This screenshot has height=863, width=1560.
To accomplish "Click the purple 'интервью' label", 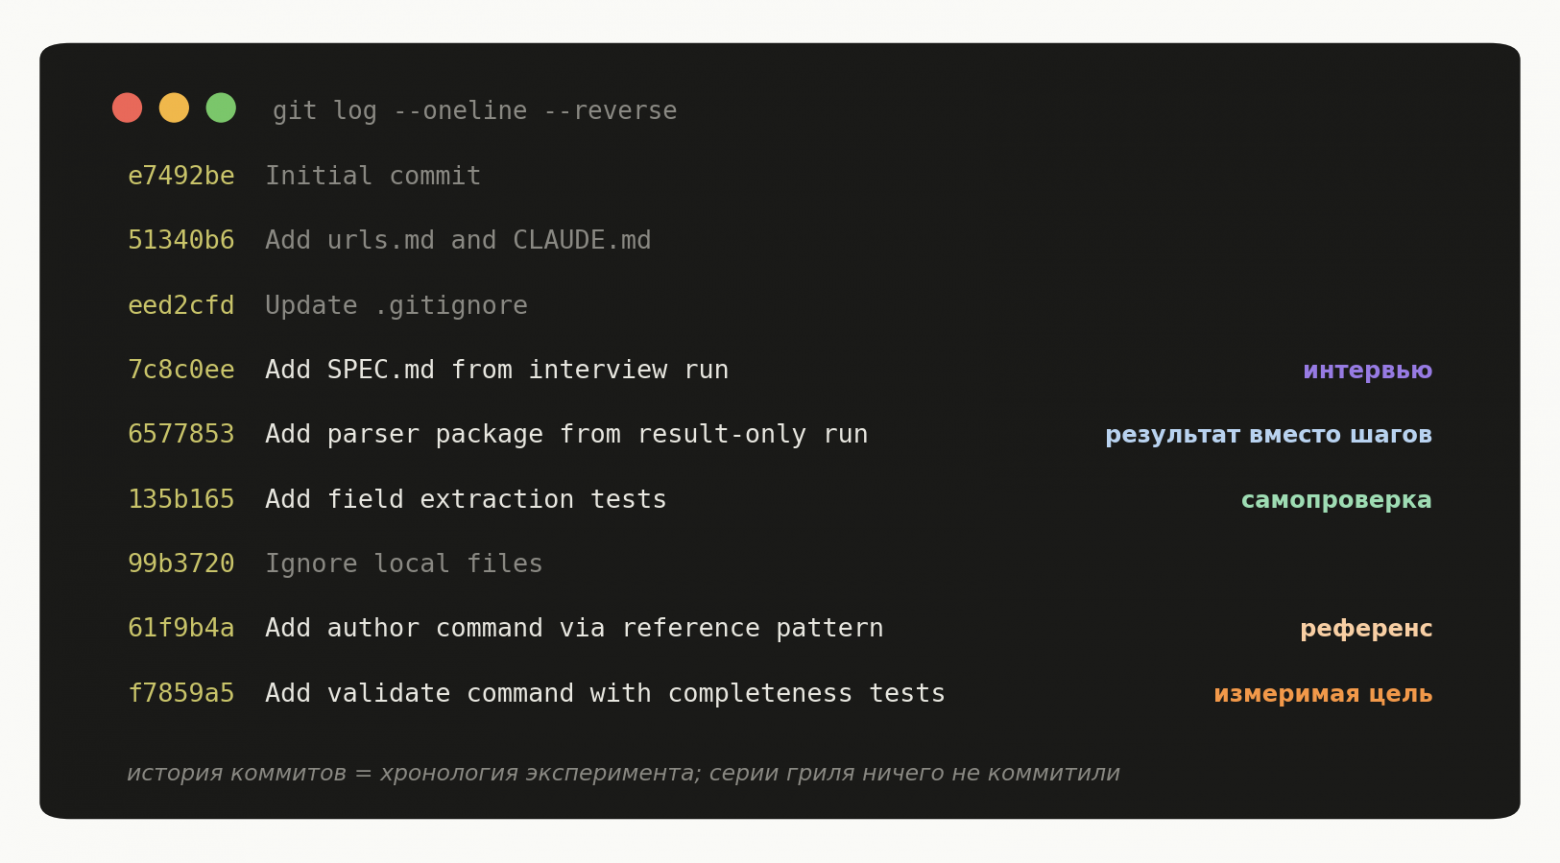I will point(1367,370).
